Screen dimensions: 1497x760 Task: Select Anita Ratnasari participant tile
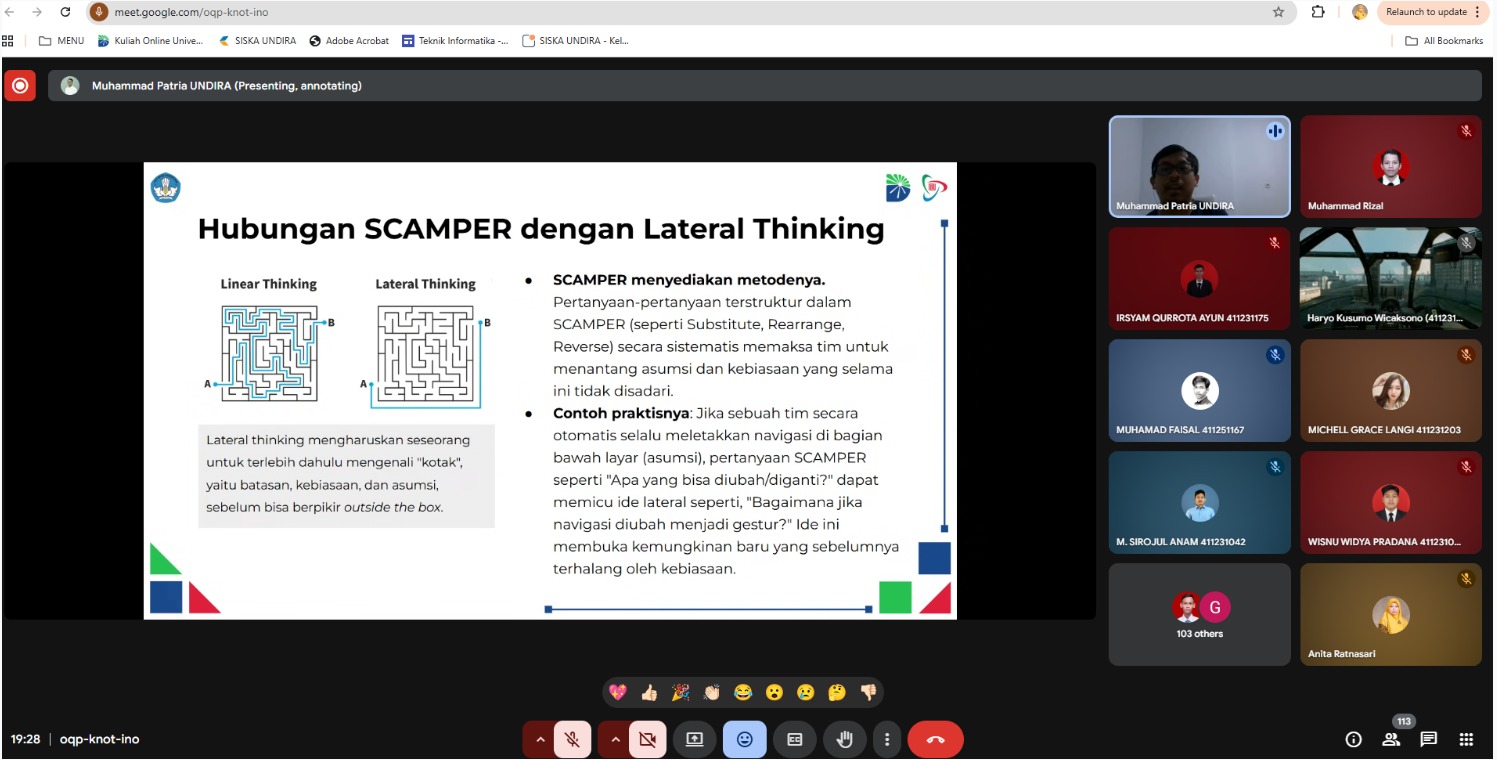pos(1390,615)
